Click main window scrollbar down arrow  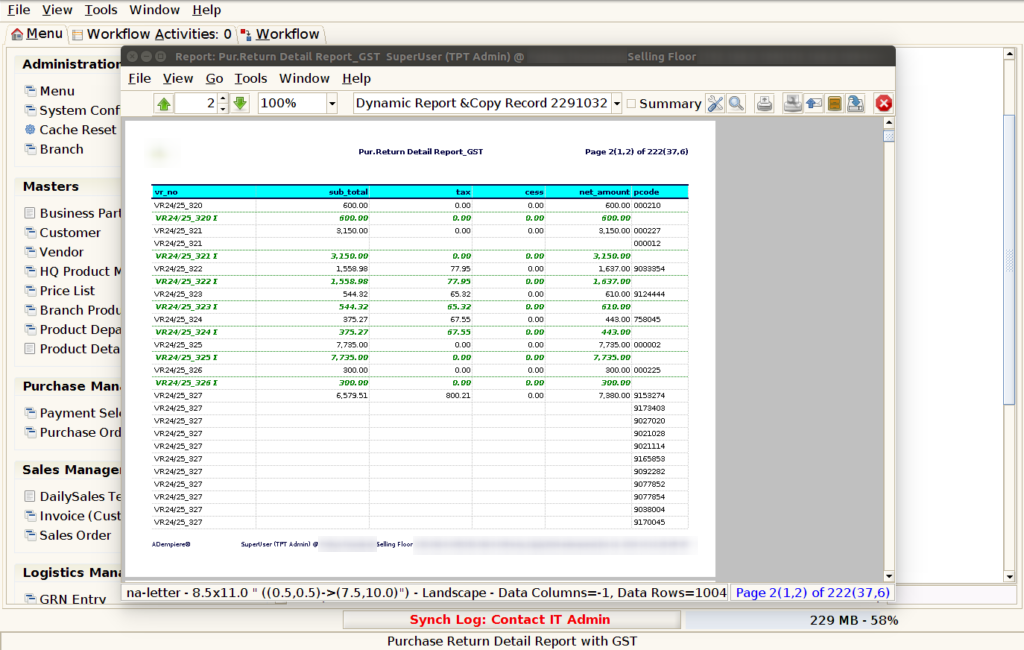[1010, 577]
